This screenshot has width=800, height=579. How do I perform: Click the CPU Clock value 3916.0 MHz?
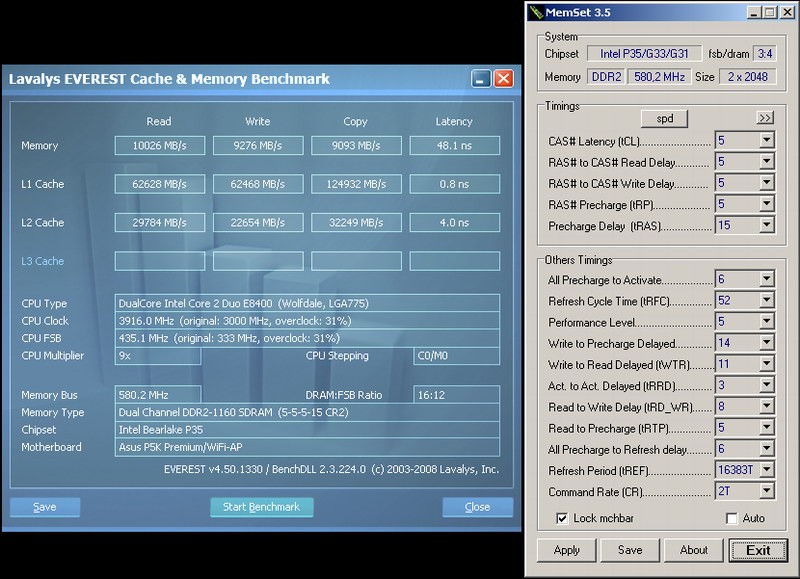[x=307, y=321]
